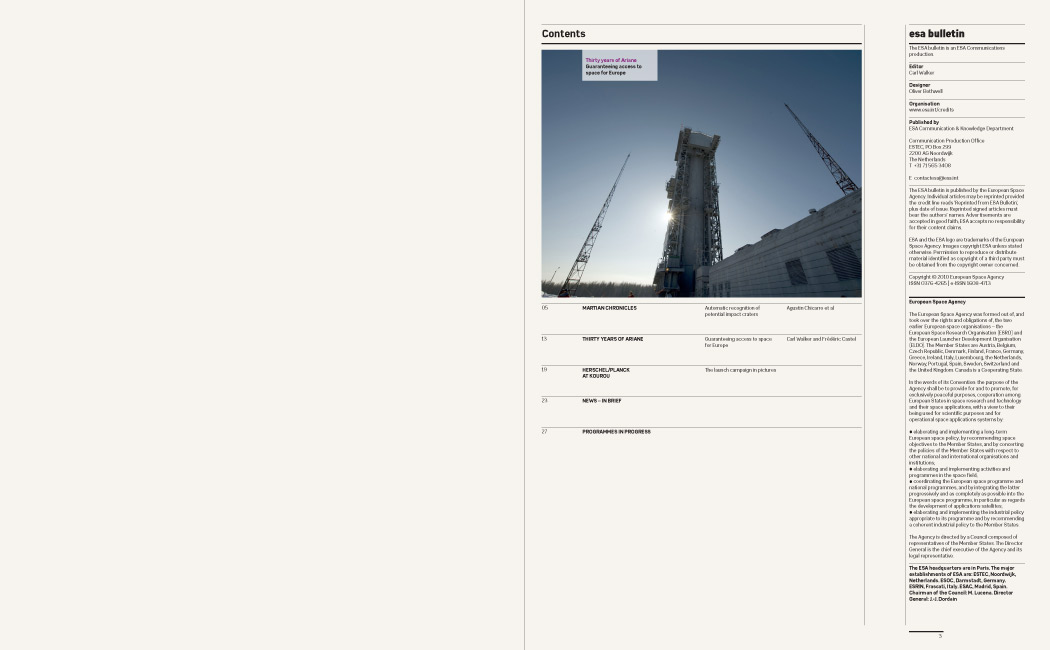The image size is (1050, 650).
Task: Click authors Carl Walker and Frédéric Castel
Action: (821, 339)
